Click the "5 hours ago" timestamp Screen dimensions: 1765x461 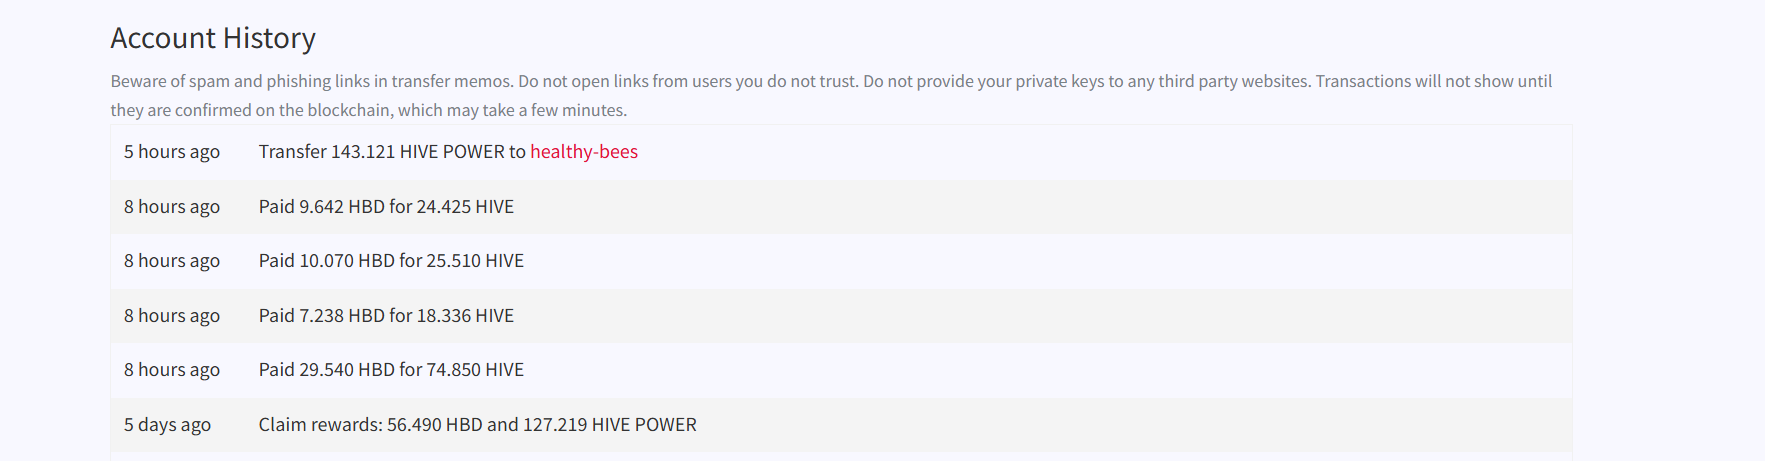pos(172,152)
